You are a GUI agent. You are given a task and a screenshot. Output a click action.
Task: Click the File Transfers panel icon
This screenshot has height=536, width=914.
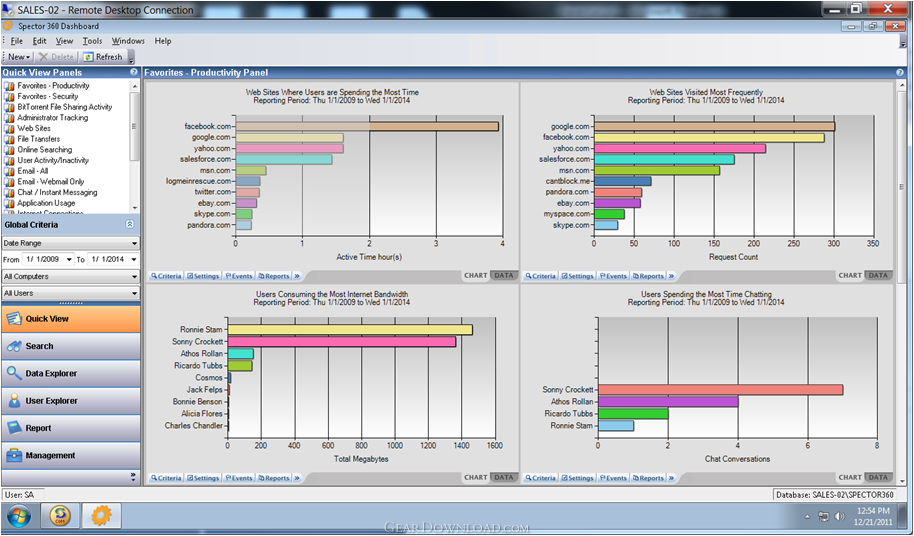tap(9, 139)
